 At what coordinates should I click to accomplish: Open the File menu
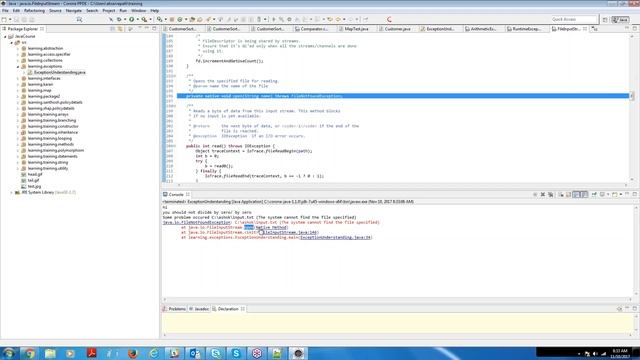click(5, 11)
